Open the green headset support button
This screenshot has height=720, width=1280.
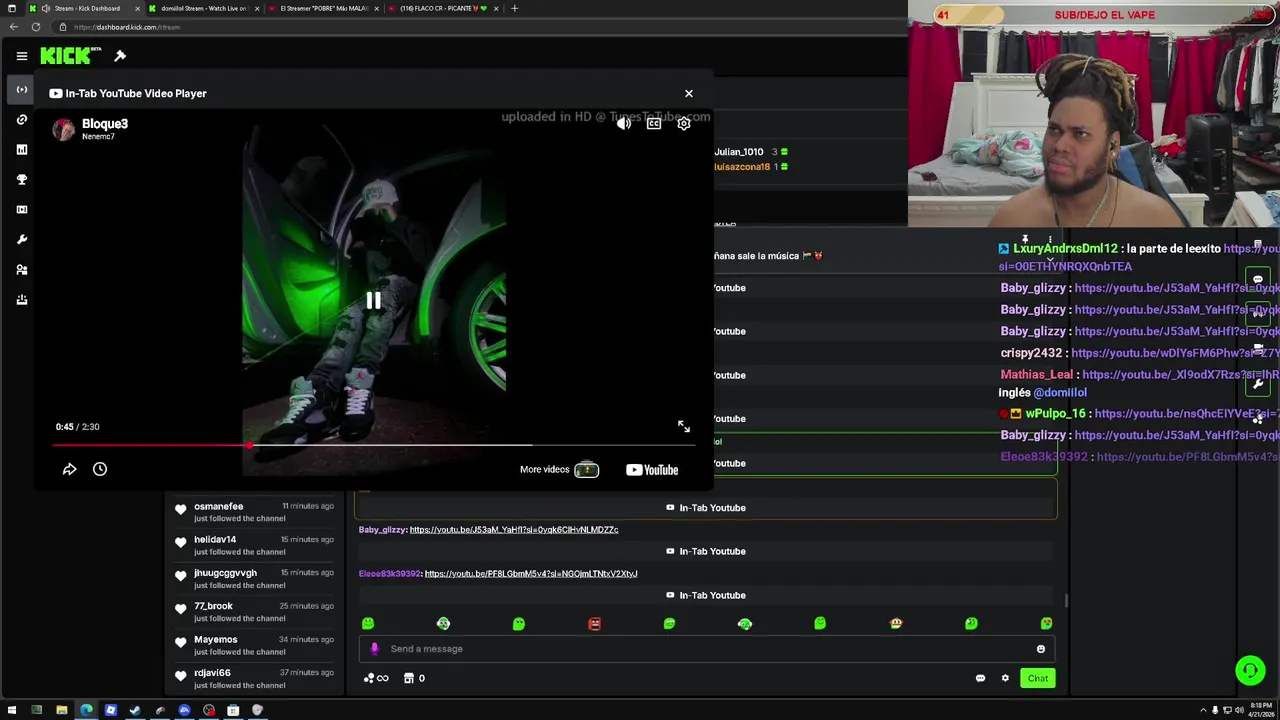coord(1250,670)
